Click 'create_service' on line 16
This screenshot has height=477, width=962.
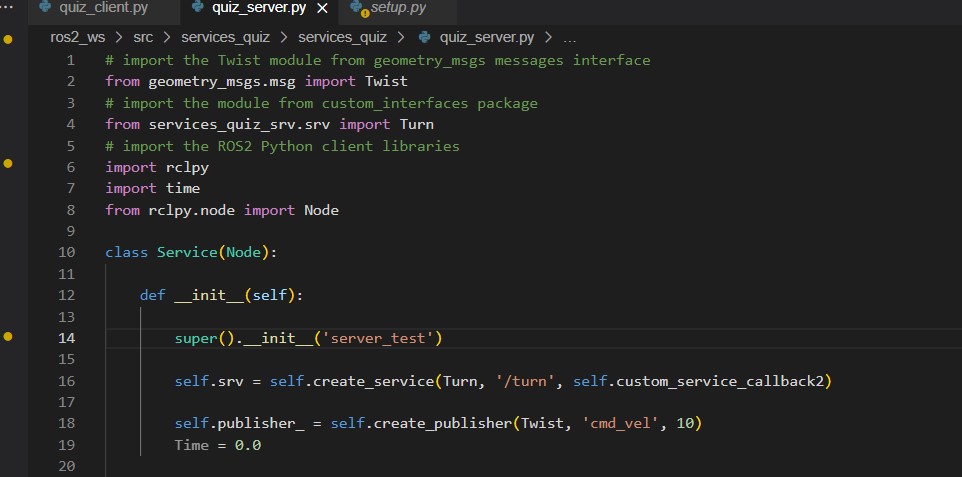coord(374,381)
